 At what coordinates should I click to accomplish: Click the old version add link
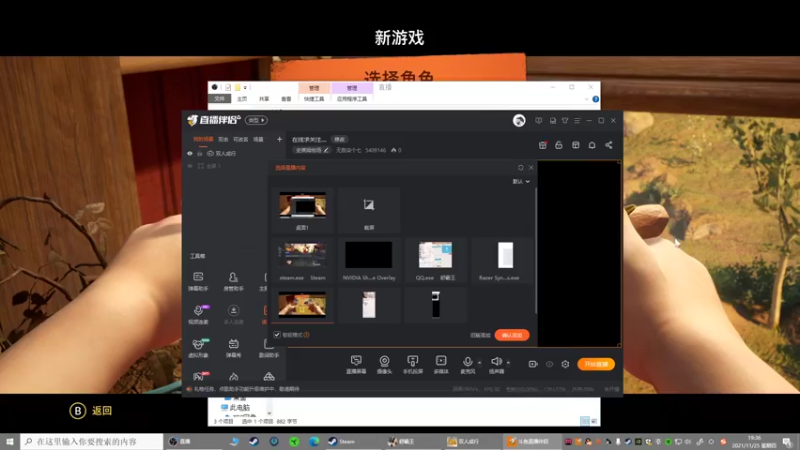pyautogui.click(x=480, y=335)
